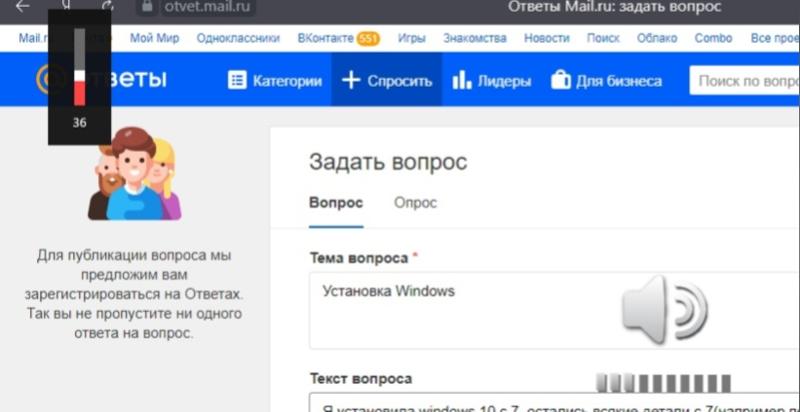
Task: Open the Combo link
Action: coord(713,38)
